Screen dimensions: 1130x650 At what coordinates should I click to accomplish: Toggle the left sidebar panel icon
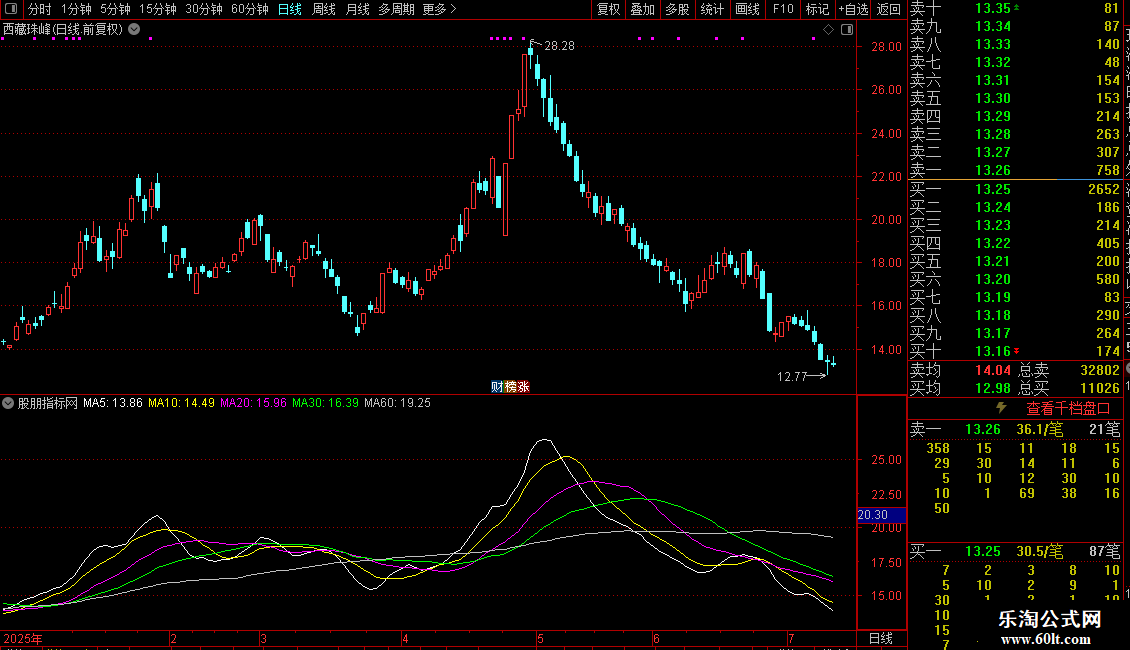[11, 9]
